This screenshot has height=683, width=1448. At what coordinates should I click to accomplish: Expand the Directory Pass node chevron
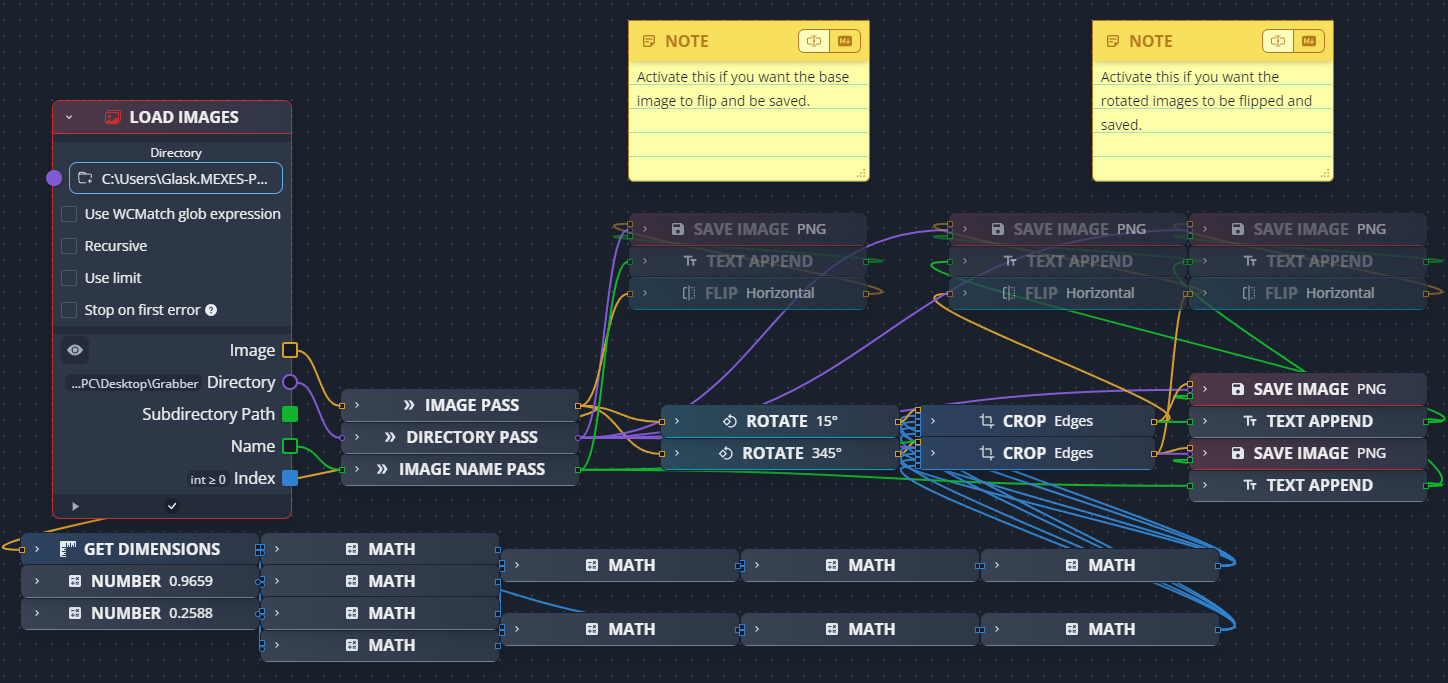tap(356, 436)
